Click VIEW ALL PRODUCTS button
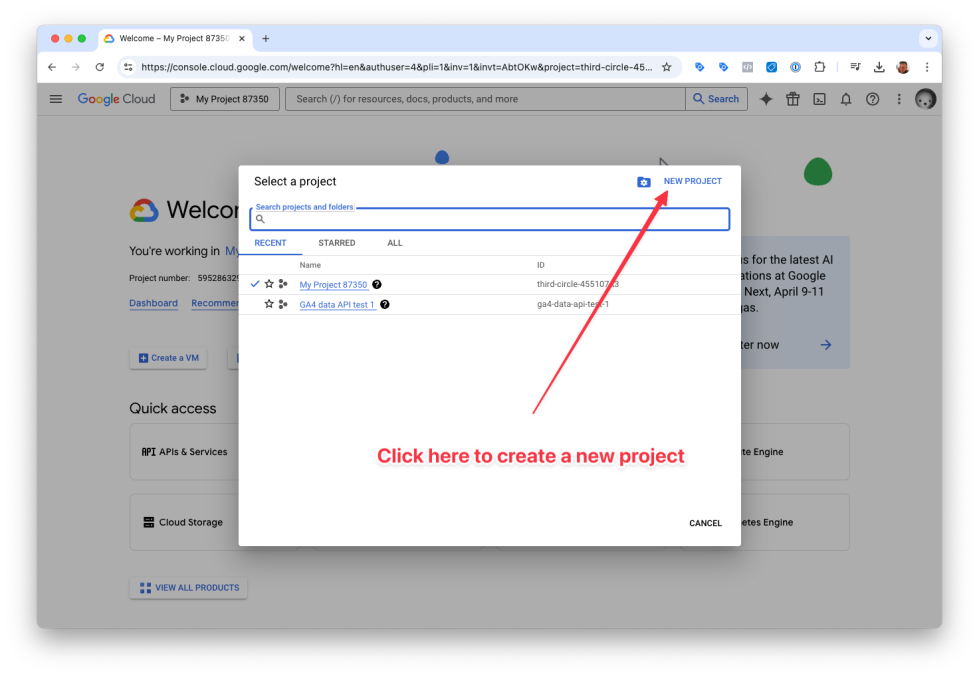Screen dimensions: 979x677 click(189, 588)
